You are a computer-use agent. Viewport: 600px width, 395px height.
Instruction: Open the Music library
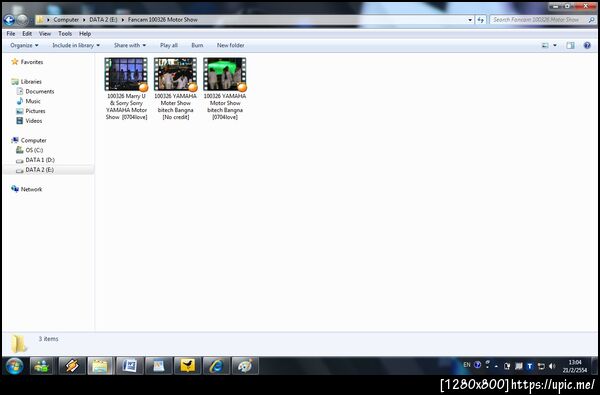(28, 101)
